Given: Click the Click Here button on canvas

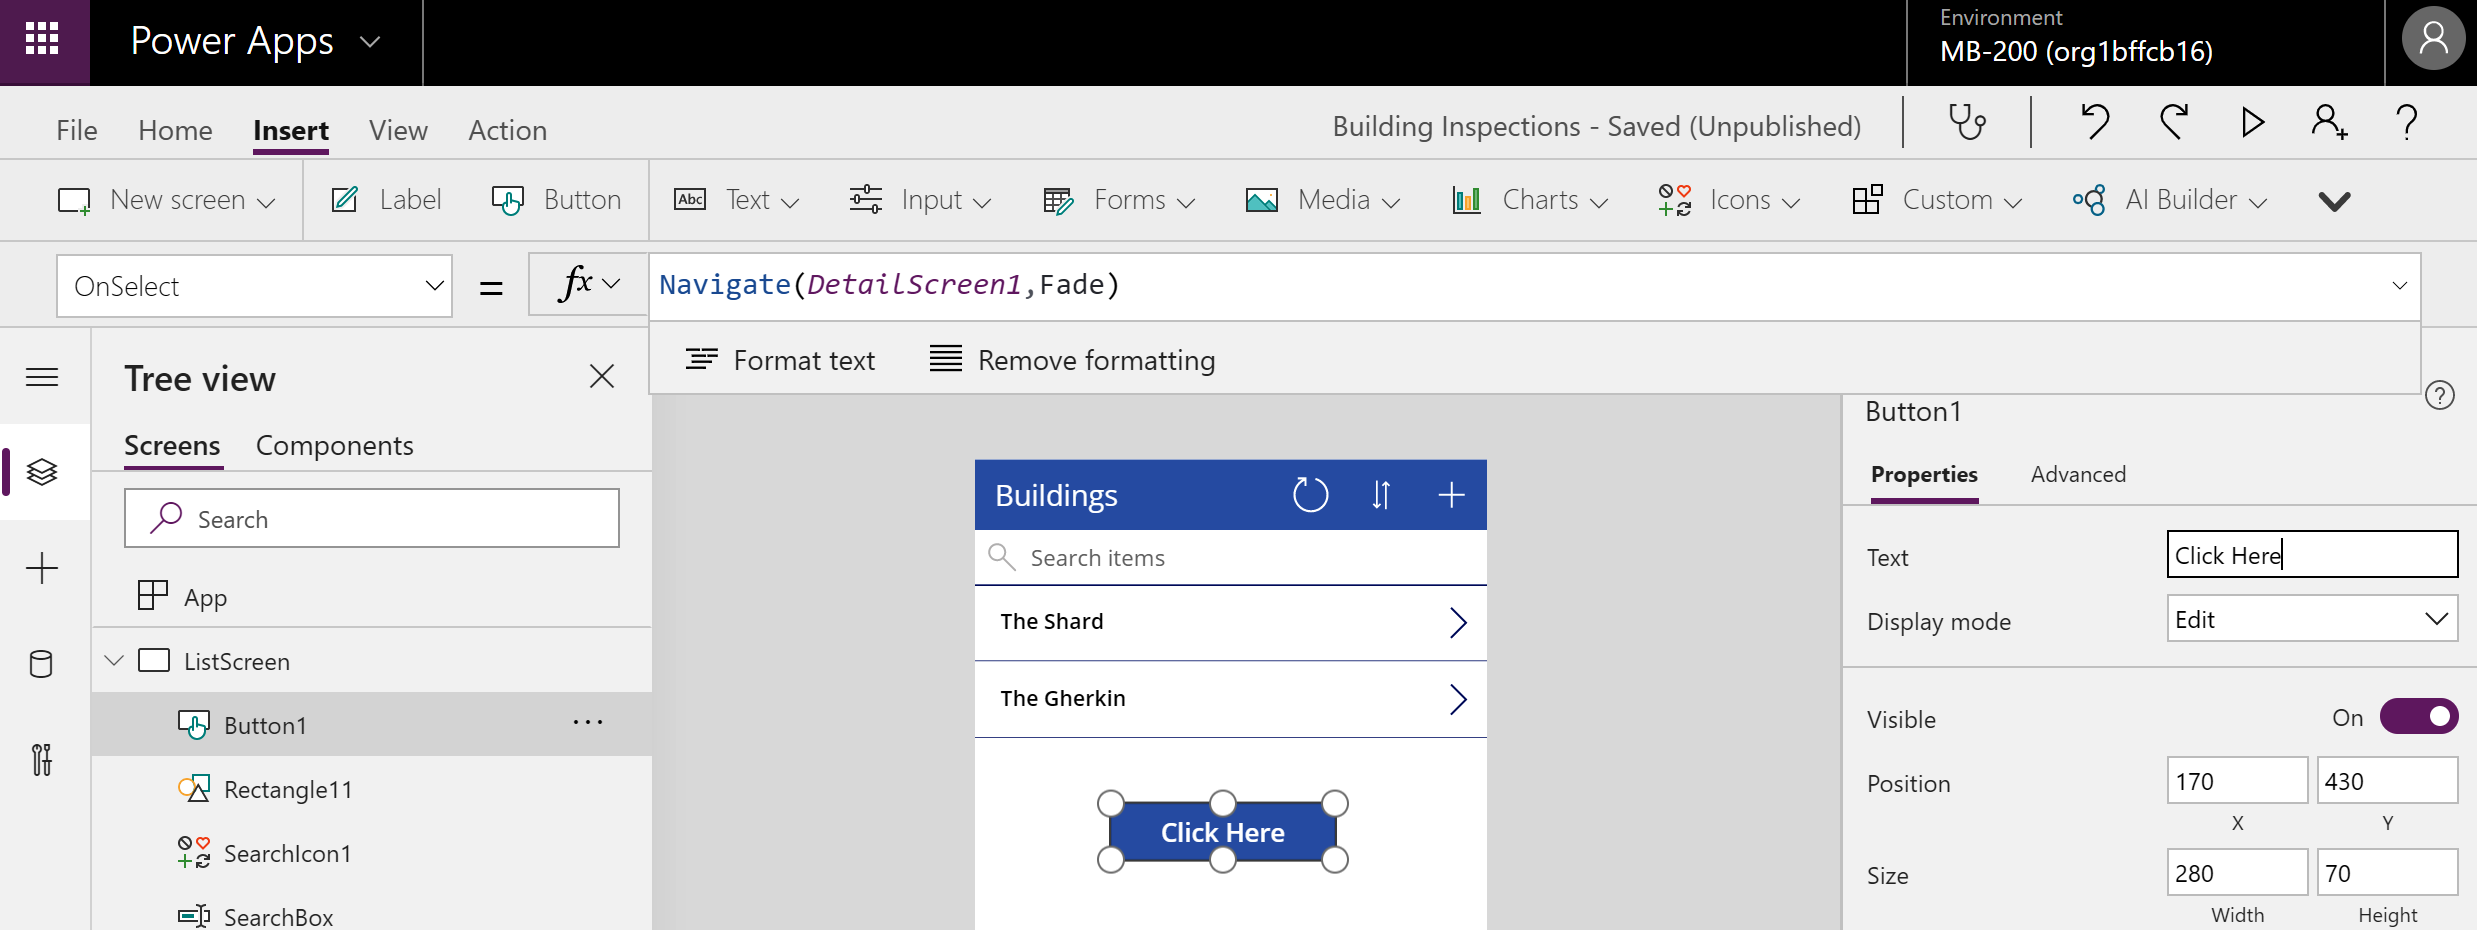Looking at the screenshot, I should (x=1223, y=832).
